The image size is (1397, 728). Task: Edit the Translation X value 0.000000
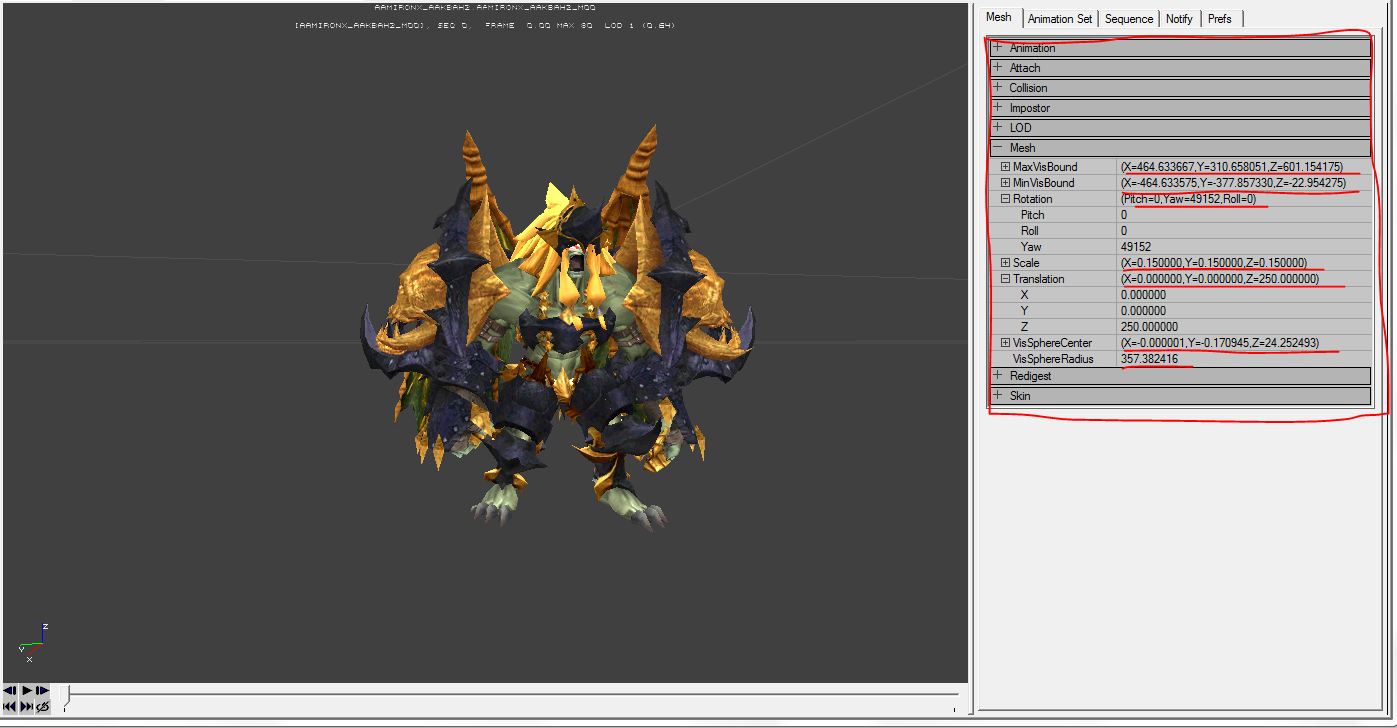point(1245,295)
